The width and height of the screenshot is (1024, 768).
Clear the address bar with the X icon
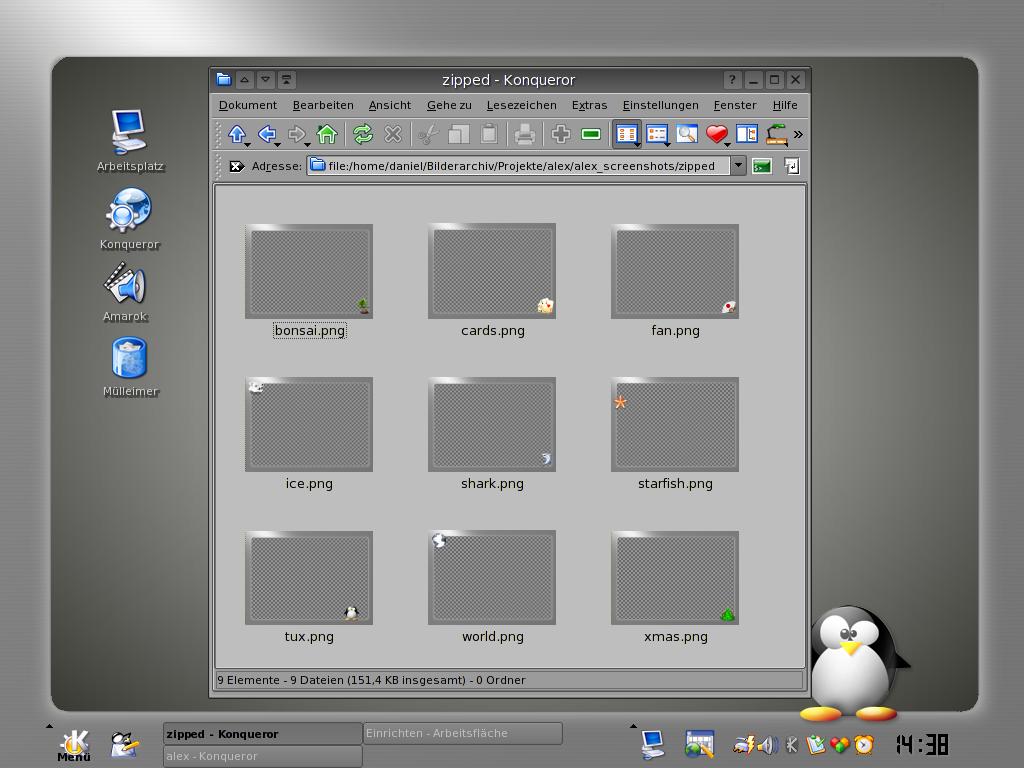[x=236, y=167]
